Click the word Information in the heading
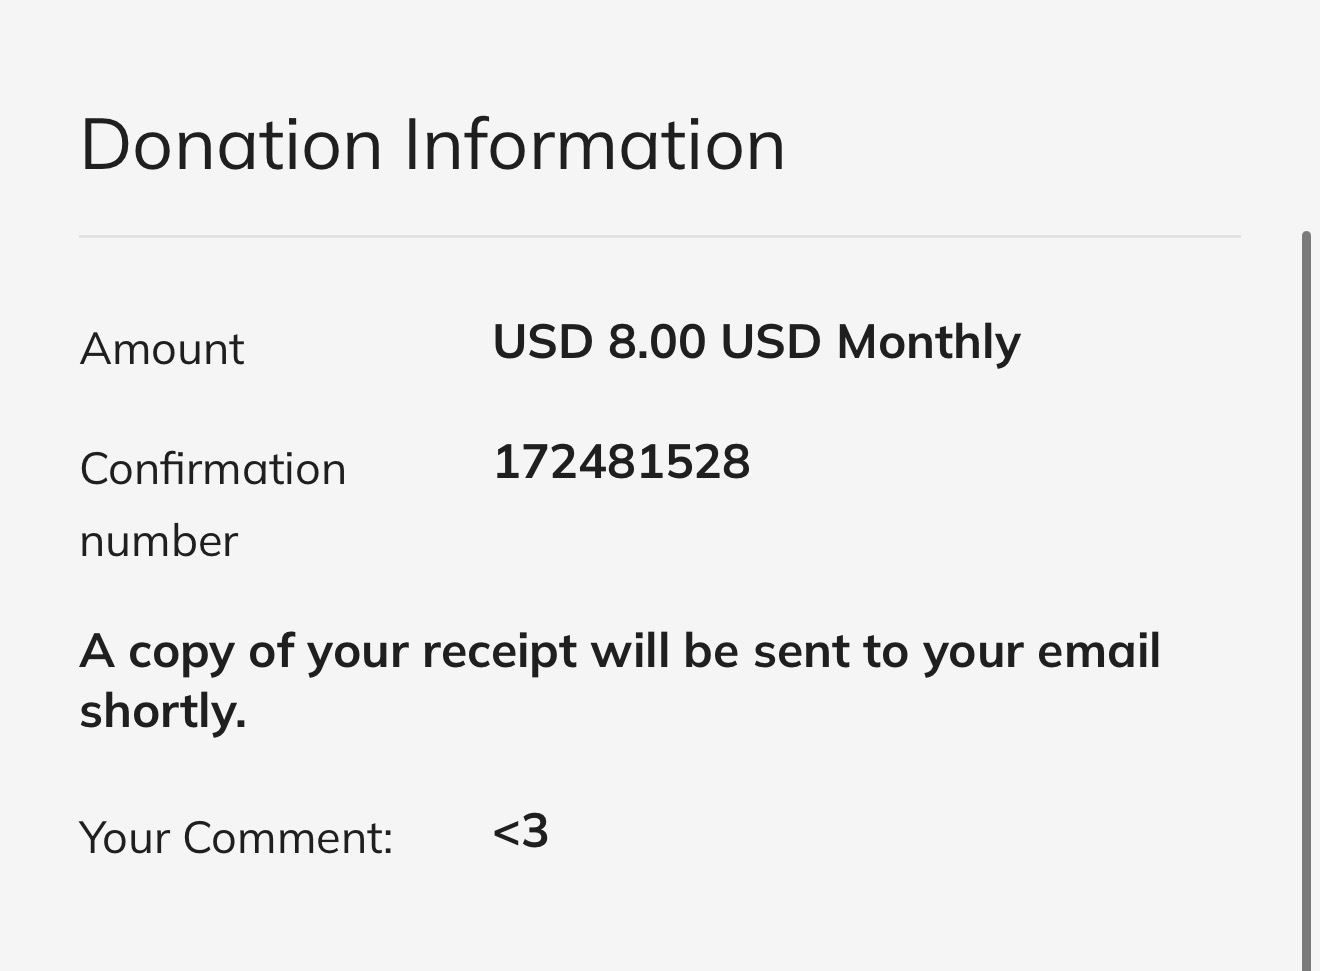The width and height of the screenshot is (1320, 971). pyautogui.click(x=594, y=145)
